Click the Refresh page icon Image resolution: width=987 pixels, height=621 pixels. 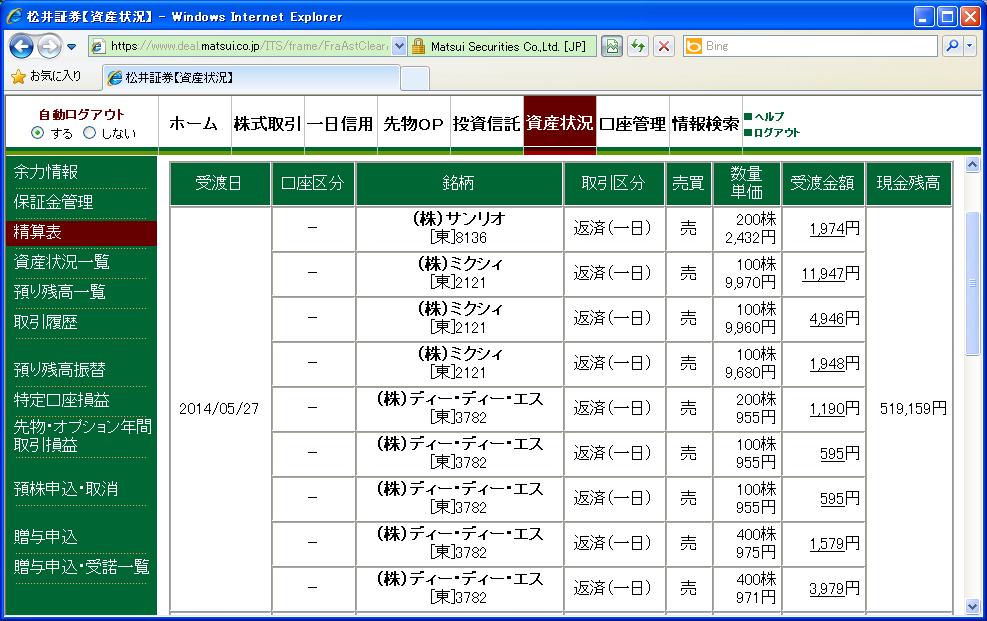coord(637,46)
